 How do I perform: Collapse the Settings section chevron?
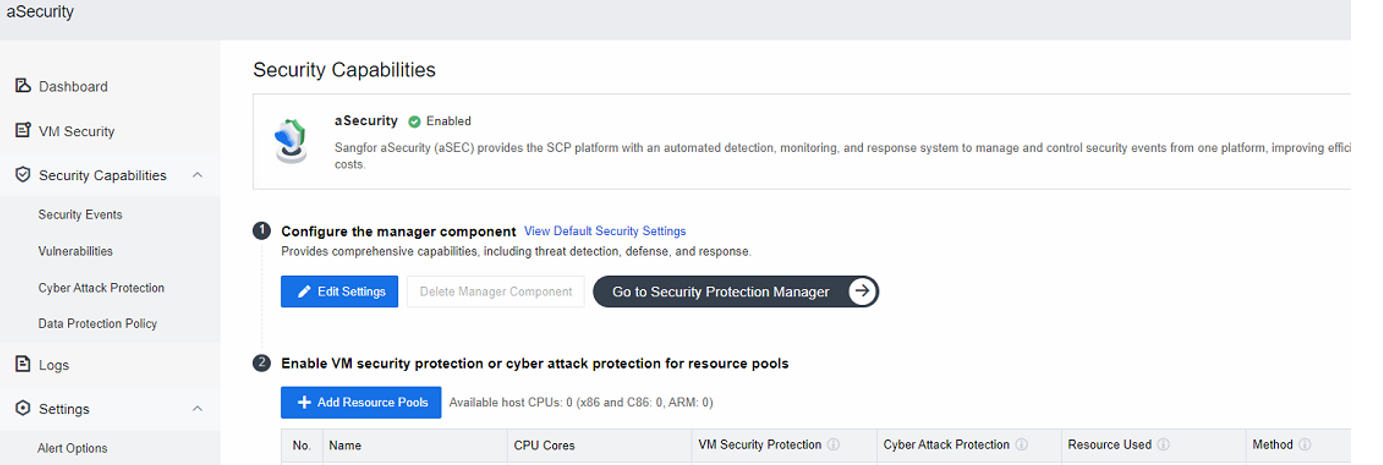[x=197, y=409]
